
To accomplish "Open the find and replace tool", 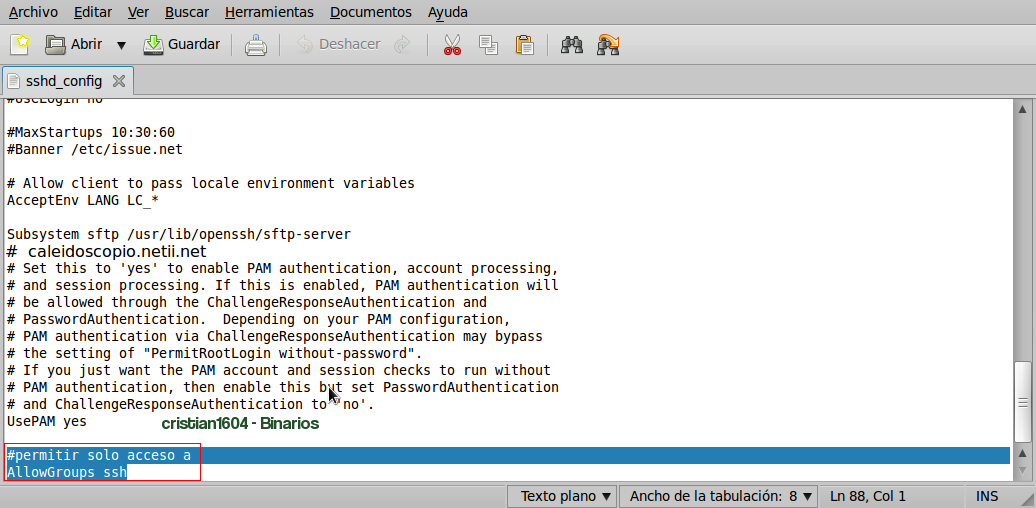I will (608, 44).
